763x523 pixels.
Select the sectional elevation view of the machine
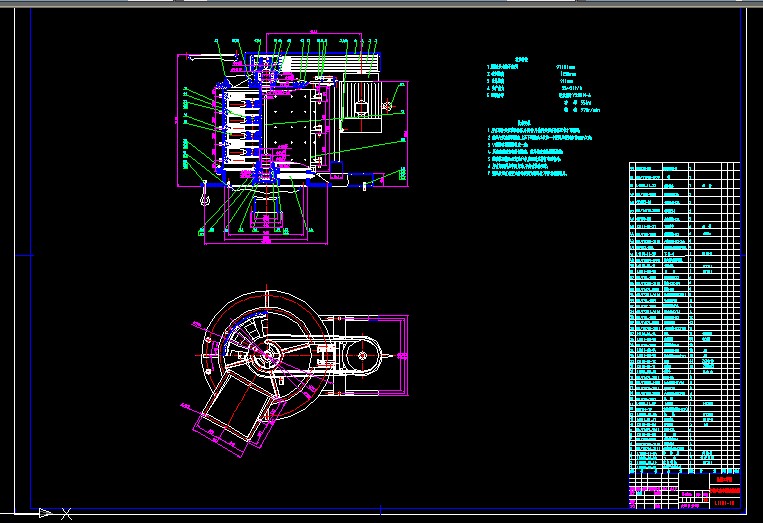click(292, 139)
